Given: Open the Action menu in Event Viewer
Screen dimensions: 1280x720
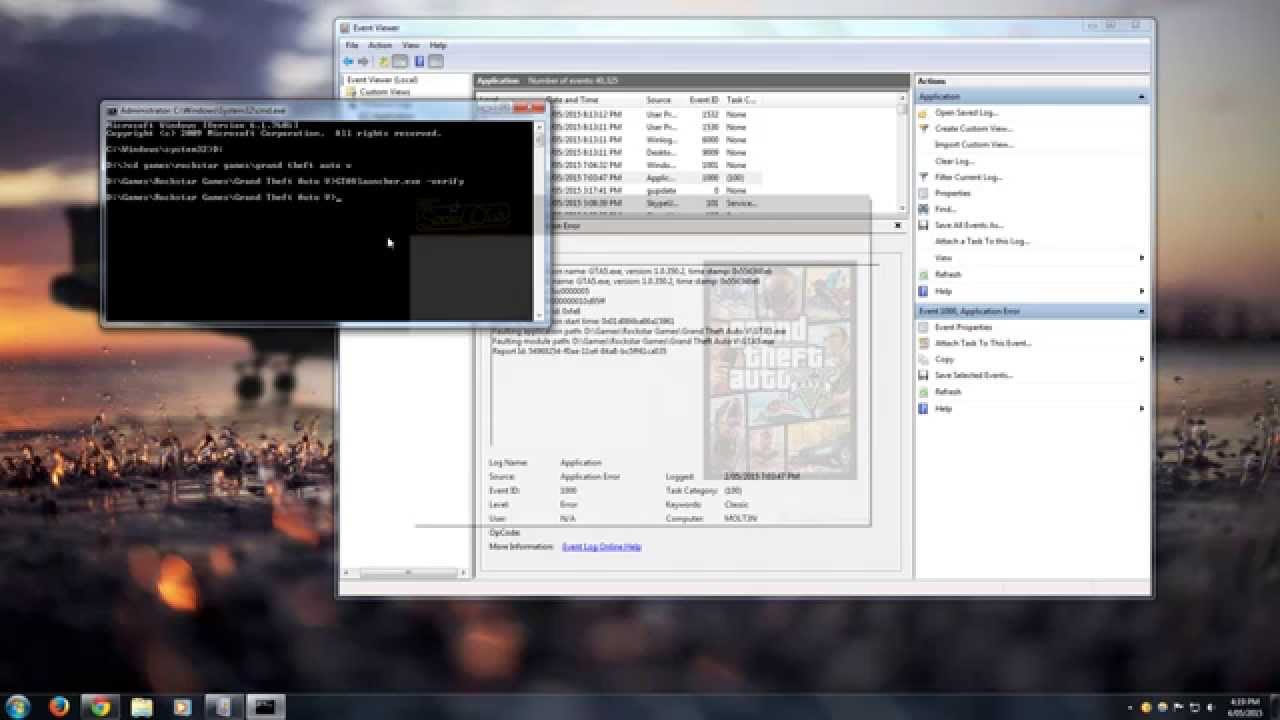Looking at the screenshot, I should pyautogui.click(x=380, y=45).
